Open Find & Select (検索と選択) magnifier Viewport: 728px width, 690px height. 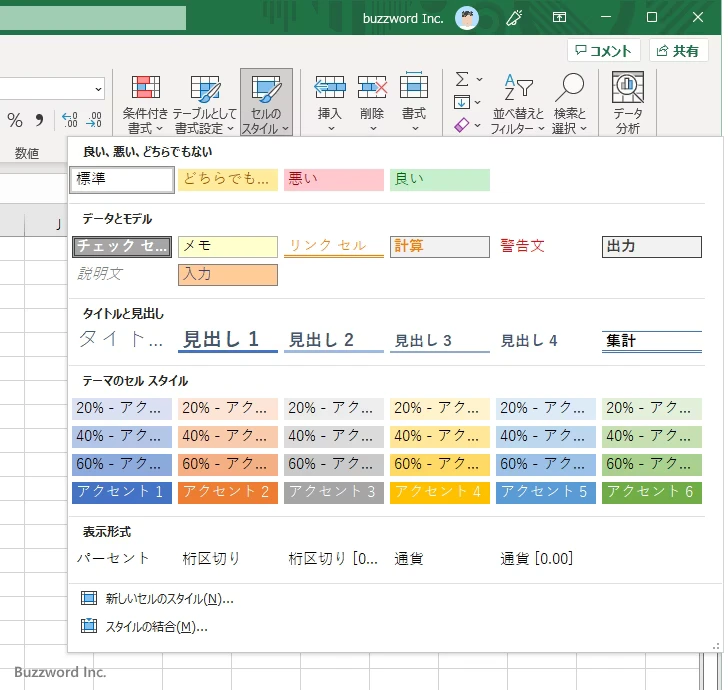(569, 104)
